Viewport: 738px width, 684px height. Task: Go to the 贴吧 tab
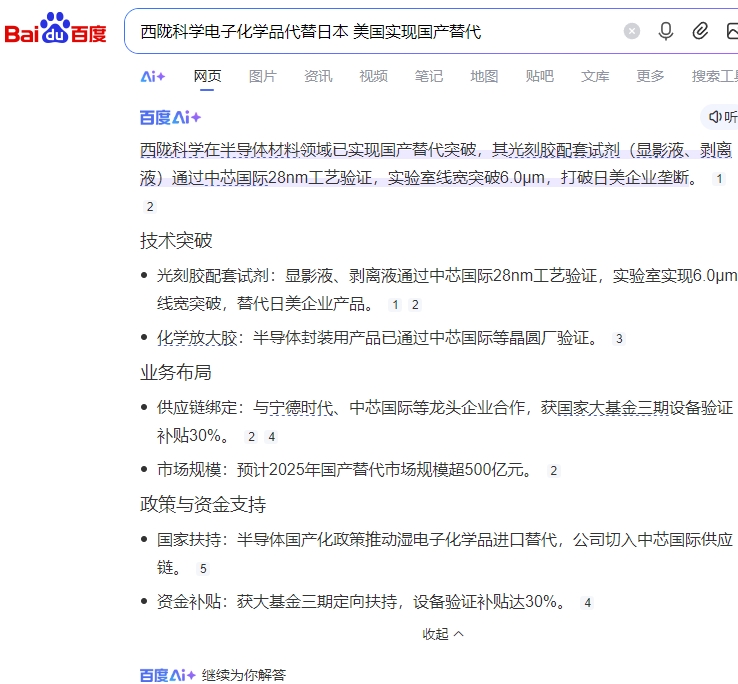(x=539, y=76)
